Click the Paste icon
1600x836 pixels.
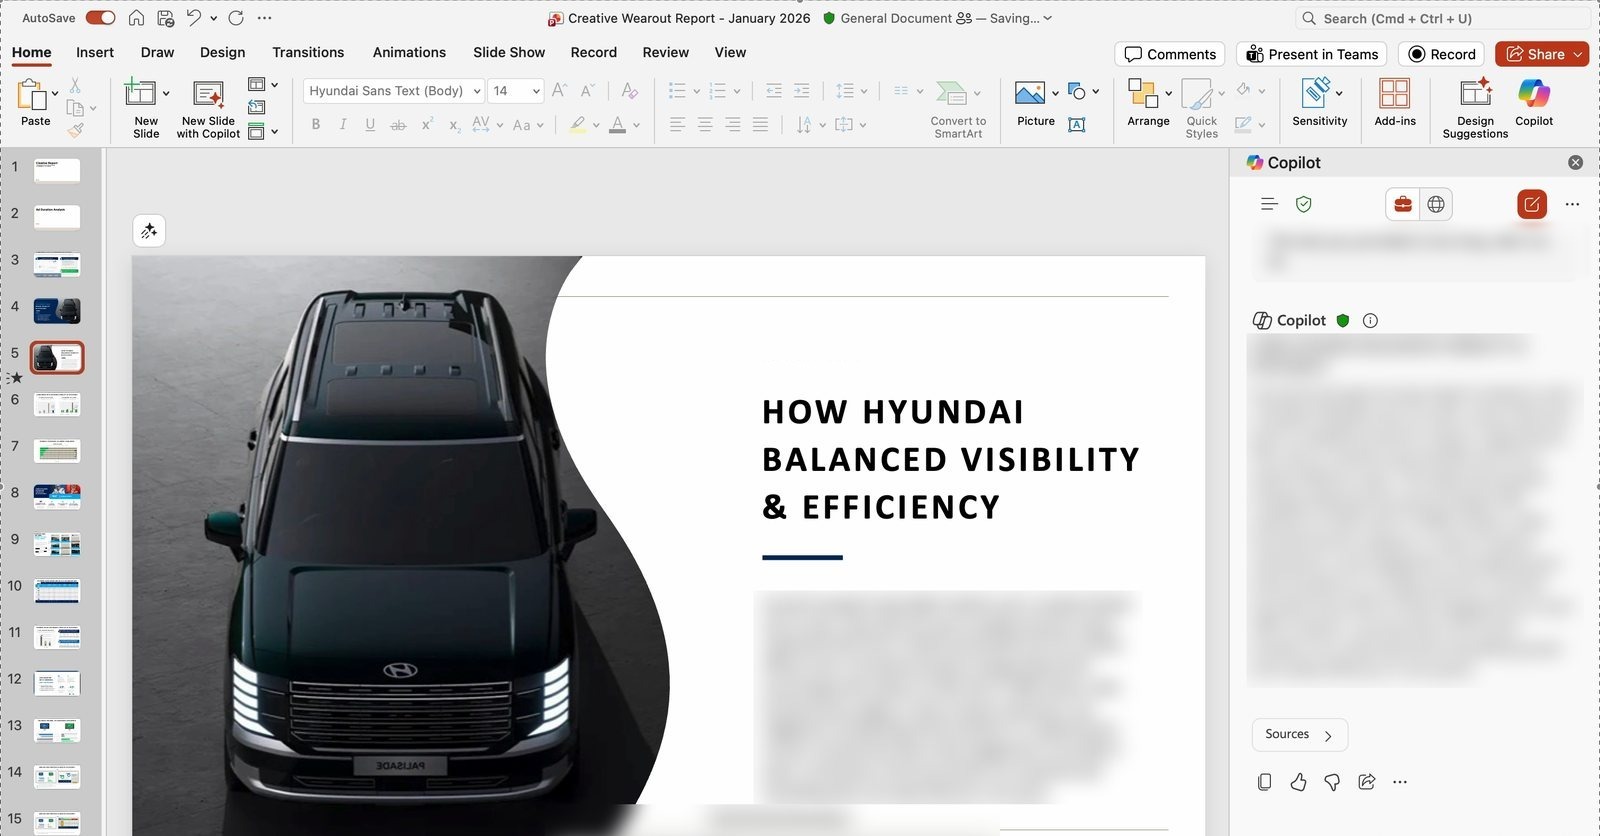(x=32, y=96)
